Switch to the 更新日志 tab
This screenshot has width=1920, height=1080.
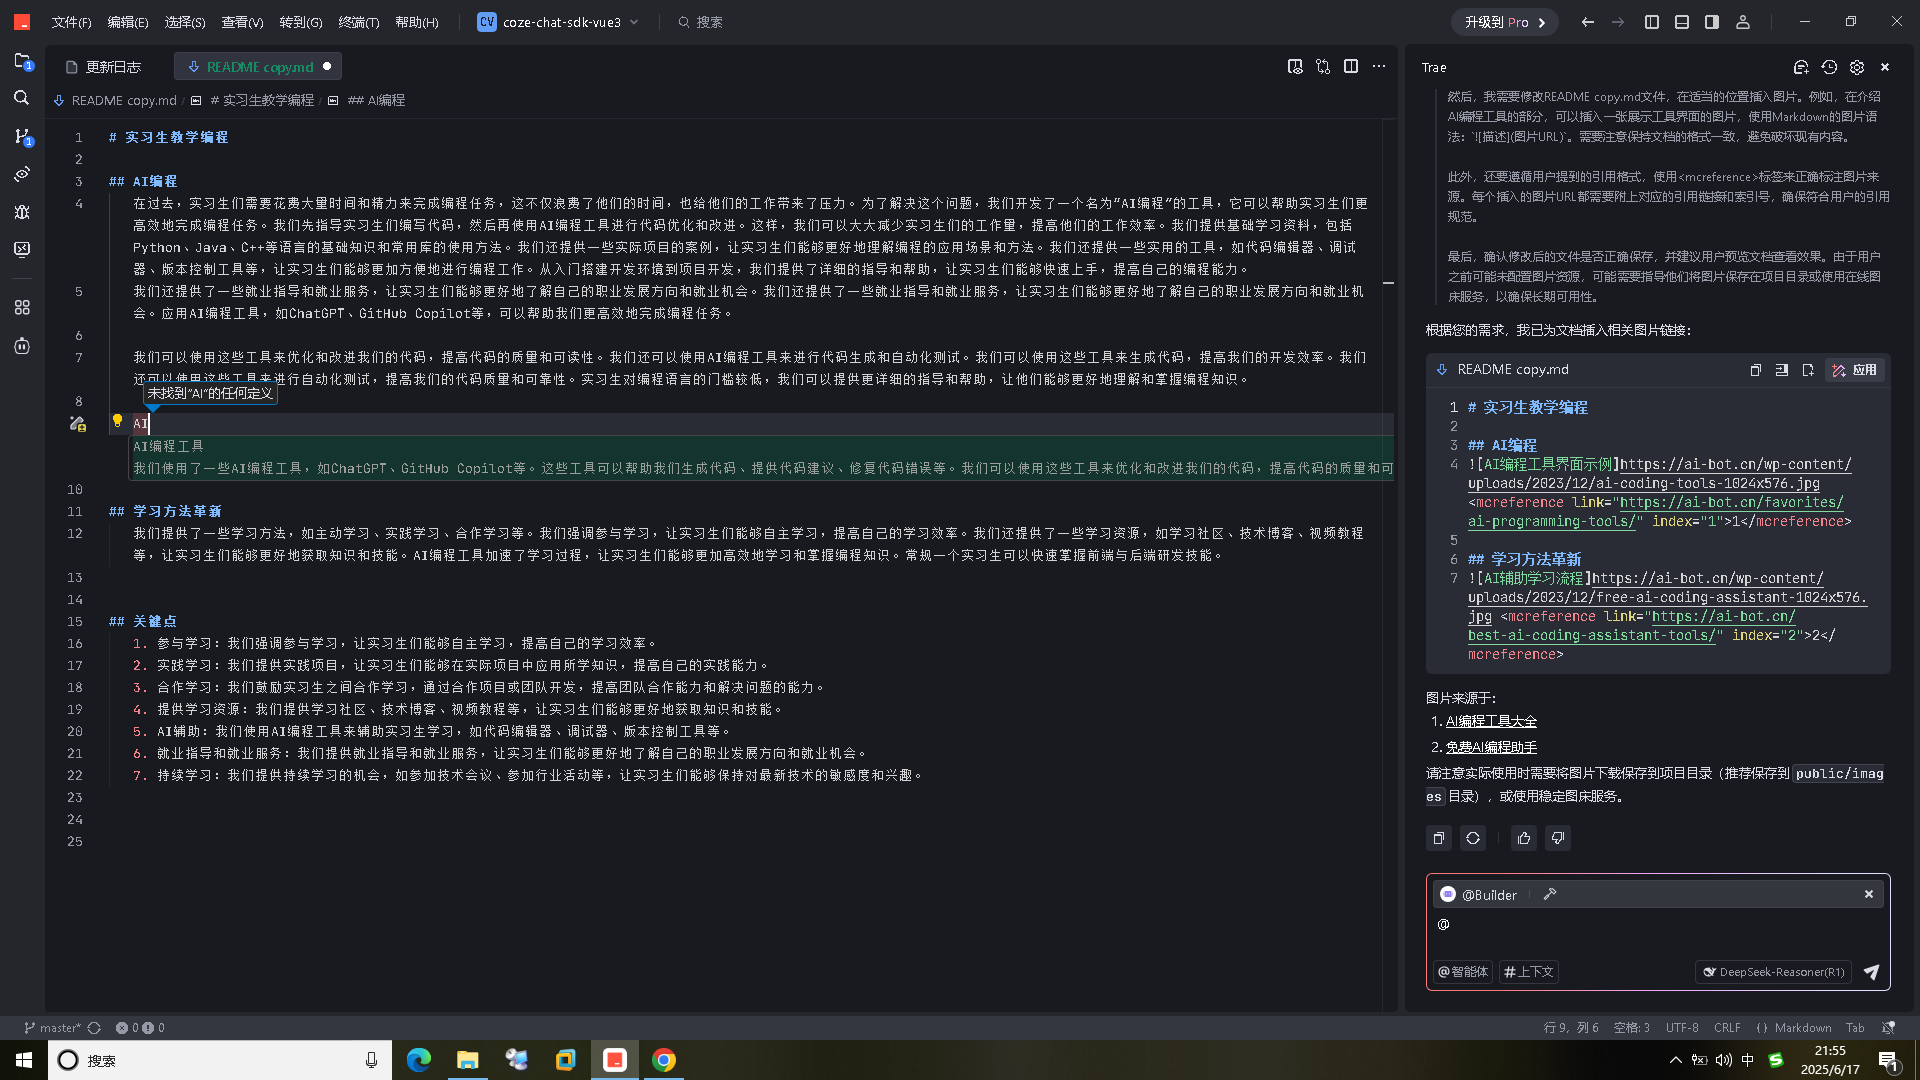click(x=104, y=67)
